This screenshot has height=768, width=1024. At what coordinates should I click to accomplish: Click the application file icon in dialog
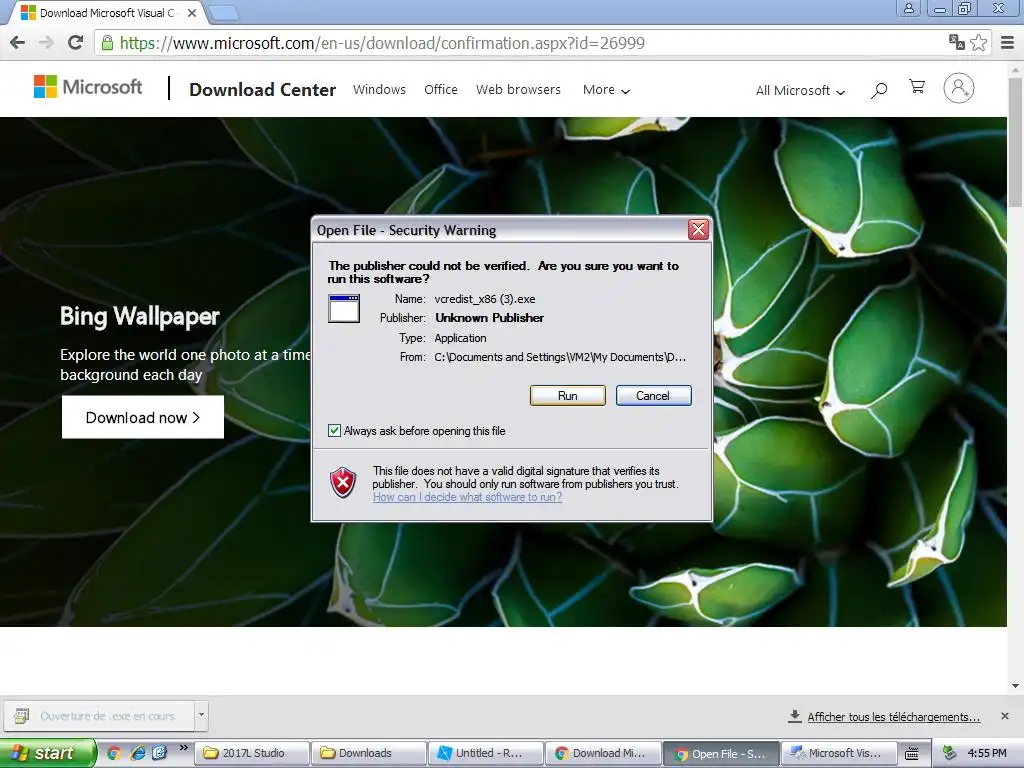pyautogui.click(x=344, y=308)
